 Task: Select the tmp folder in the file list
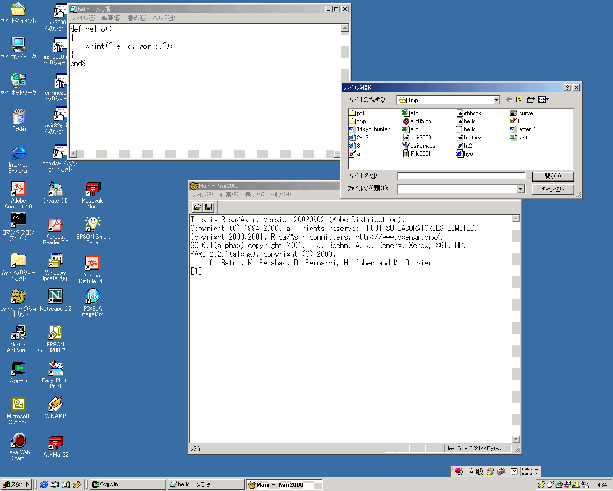pos(358,121)
